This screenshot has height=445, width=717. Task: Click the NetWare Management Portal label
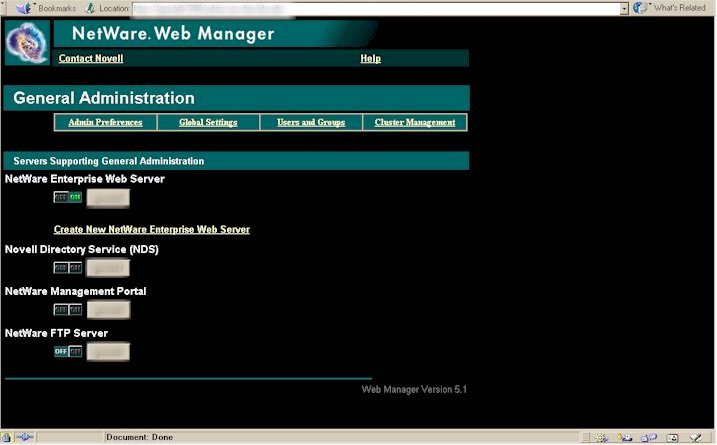(75, 291)
